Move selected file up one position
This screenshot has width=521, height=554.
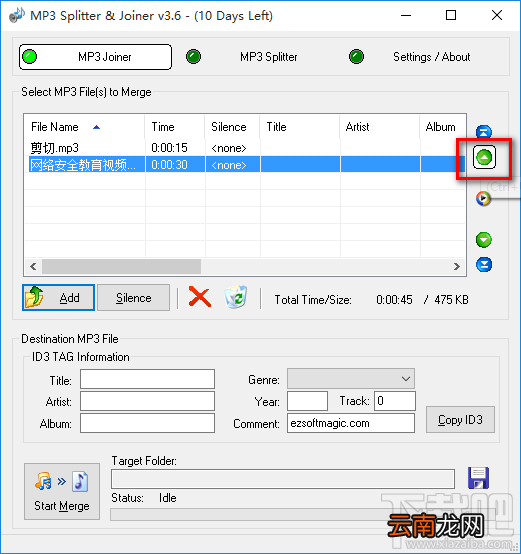click(x=484, y=157)
